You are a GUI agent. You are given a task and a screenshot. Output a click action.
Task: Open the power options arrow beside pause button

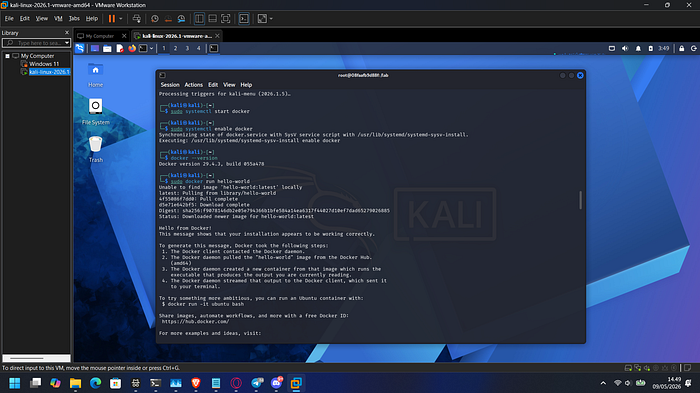(x=121, y=19)
